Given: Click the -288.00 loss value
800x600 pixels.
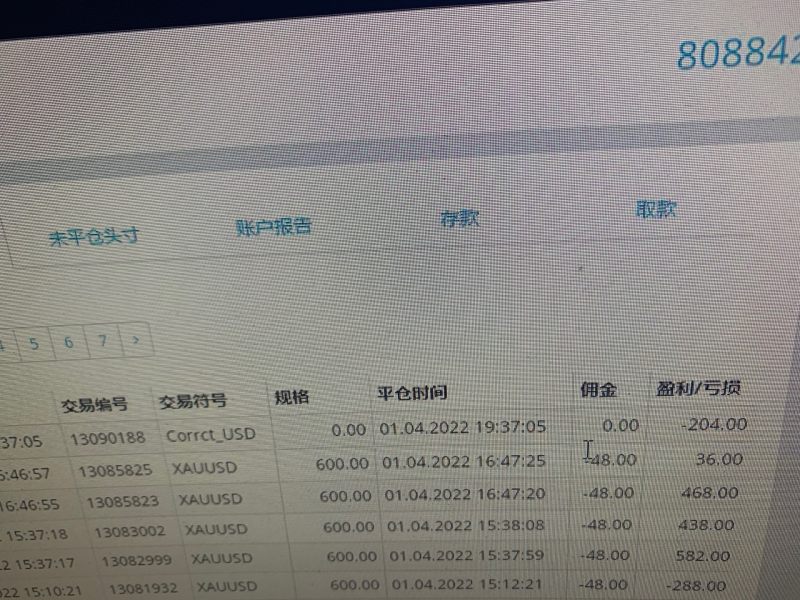Looking at the screenshot, I should (696, 585).
